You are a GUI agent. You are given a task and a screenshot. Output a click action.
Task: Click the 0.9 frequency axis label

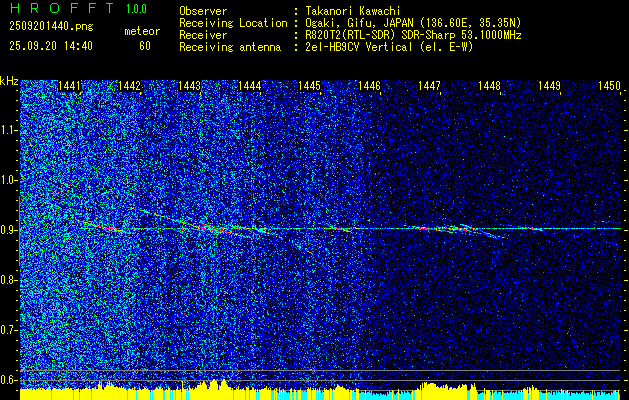tap(9, 230)
